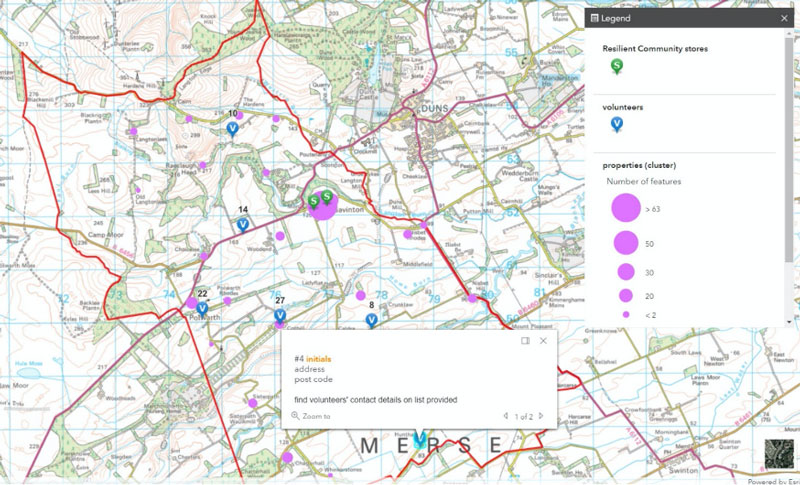Click the '50' legend cluster circle
This screenshot has width=800, height=485.
[626, 242]
